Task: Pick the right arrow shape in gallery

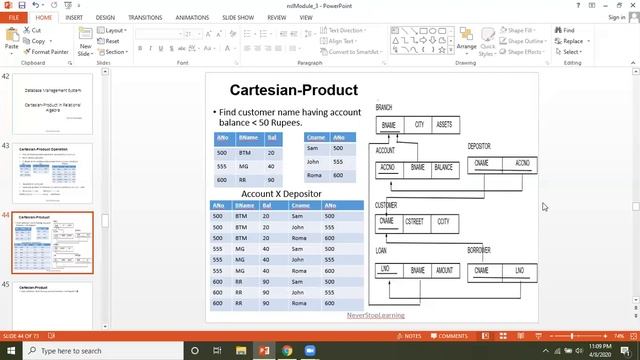Action: pos(424,40)
